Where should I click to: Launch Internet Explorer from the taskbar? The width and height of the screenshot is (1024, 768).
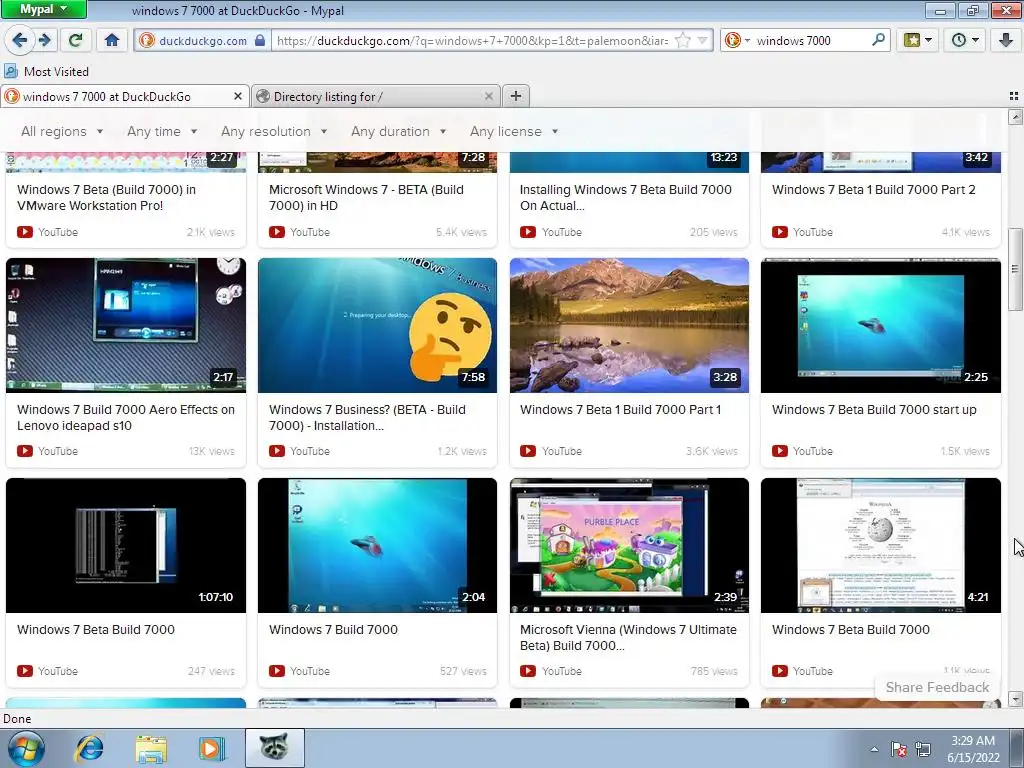89,748
